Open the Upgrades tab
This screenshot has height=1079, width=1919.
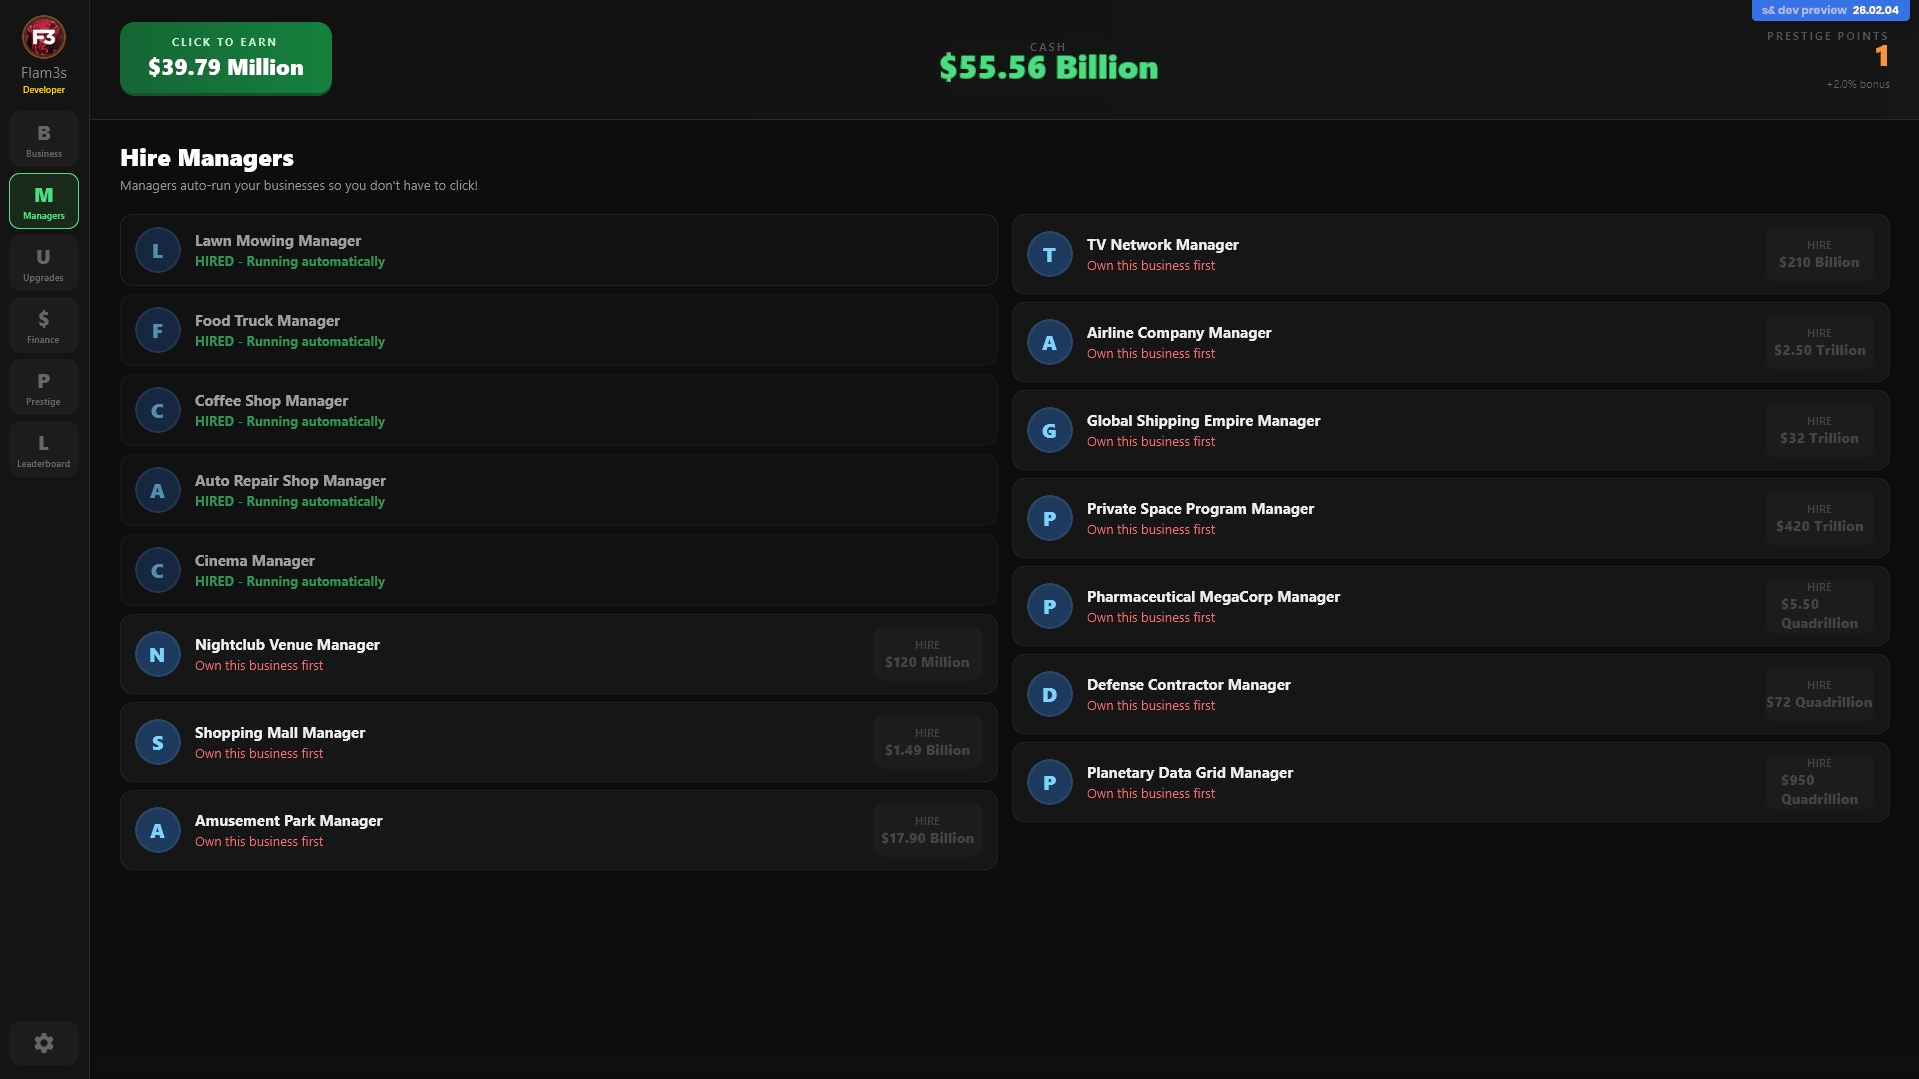point(44,264)
